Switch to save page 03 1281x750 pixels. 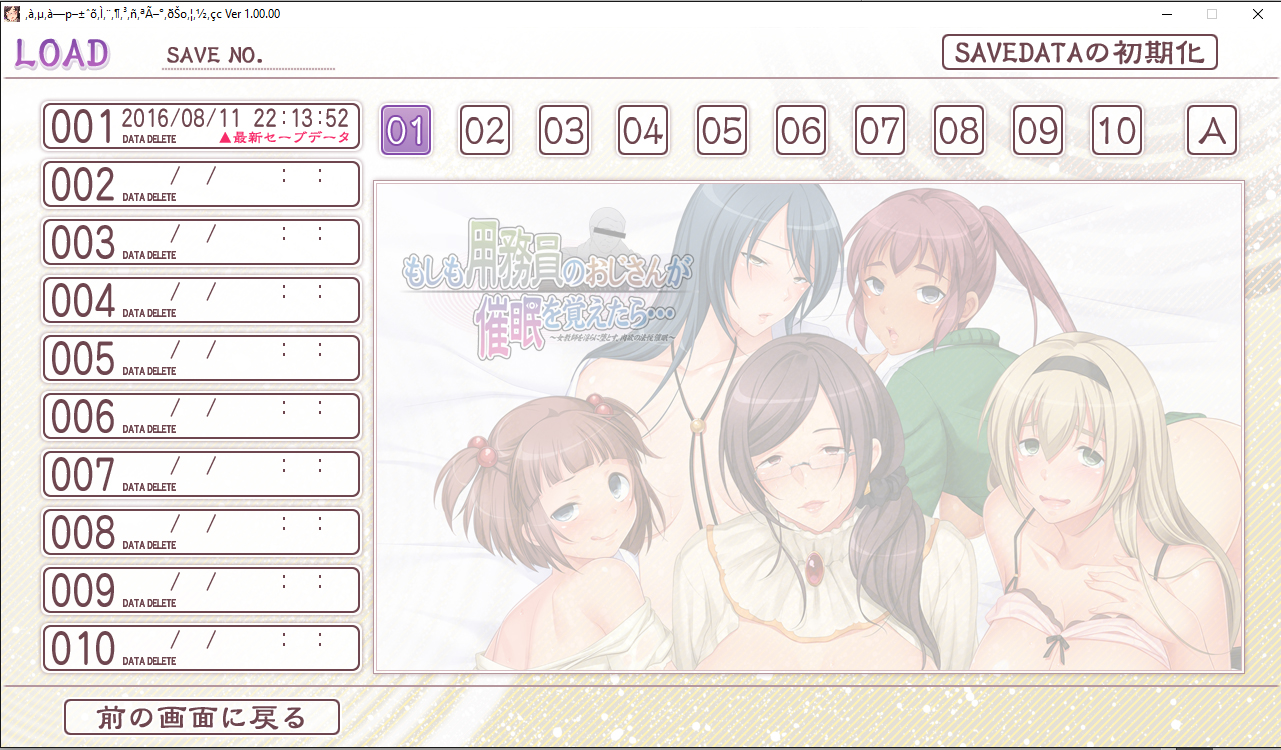[x=564, y=130]
